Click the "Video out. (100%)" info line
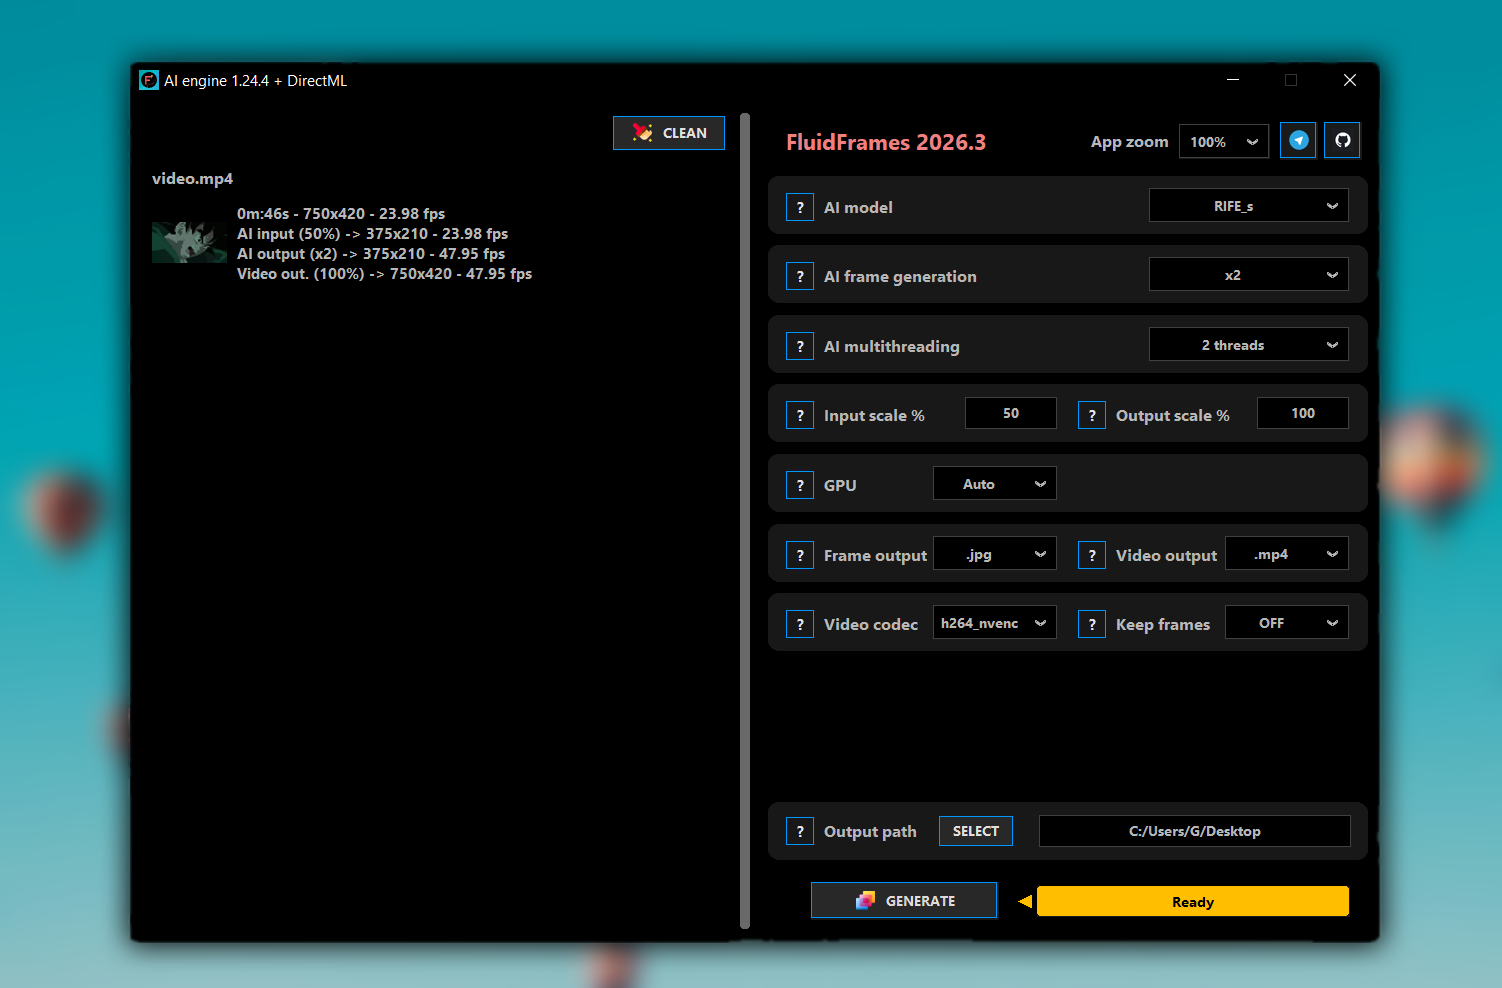This screenshot has width=1502, height=988. pos(384,274)
